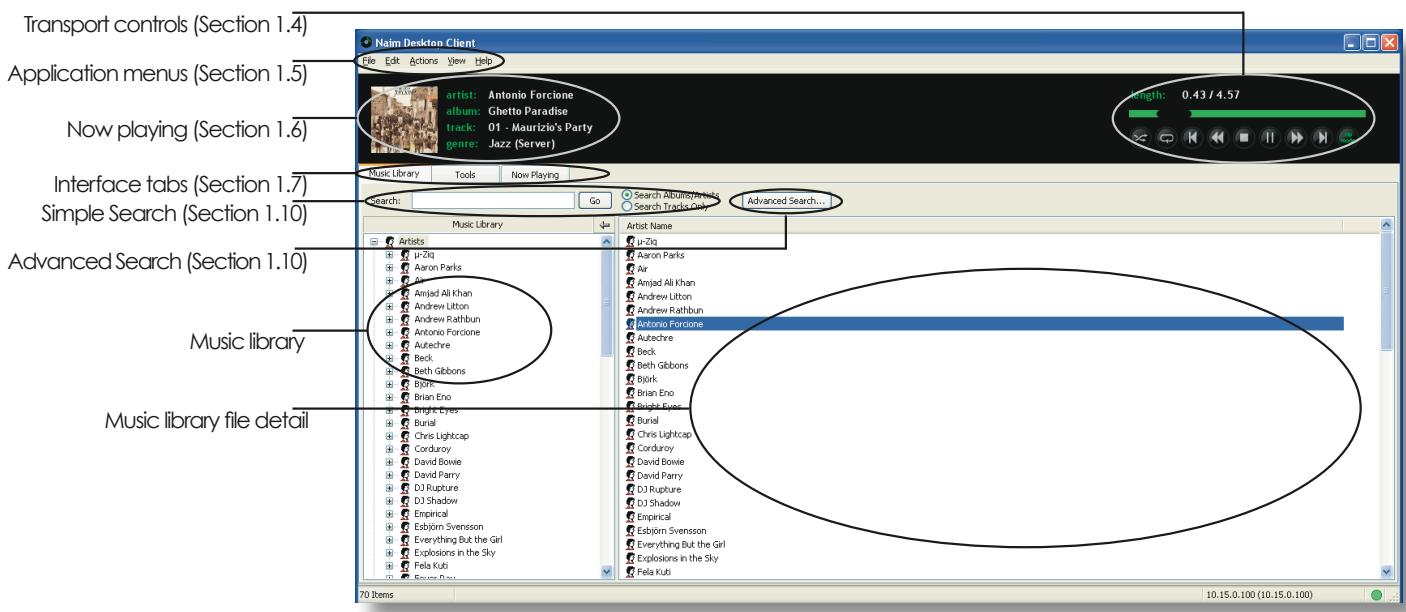The image size is (1406, 612).
Task: Click the Naim Desktop Client title bar icon
Action: pos(366,43)
